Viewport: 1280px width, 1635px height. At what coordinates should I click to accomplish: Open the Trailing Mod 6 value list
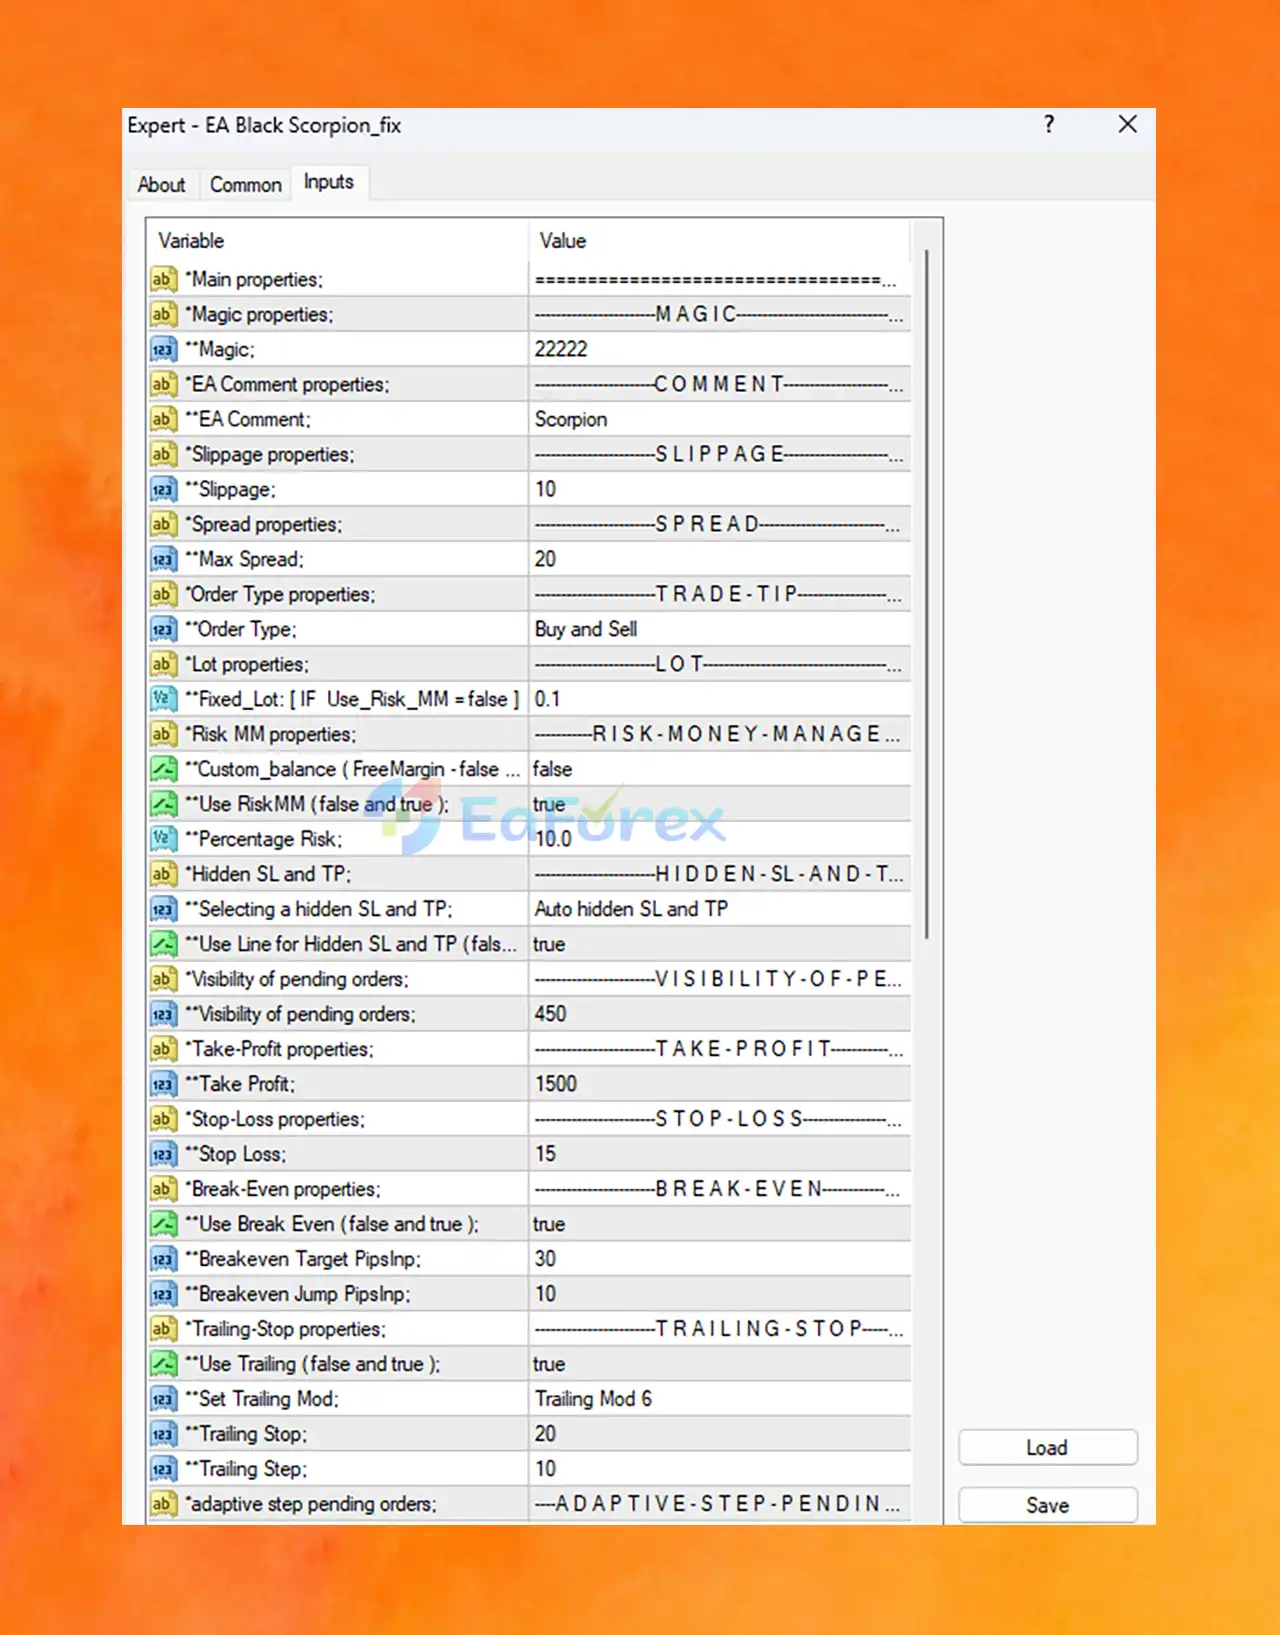tap(719, 1399)
